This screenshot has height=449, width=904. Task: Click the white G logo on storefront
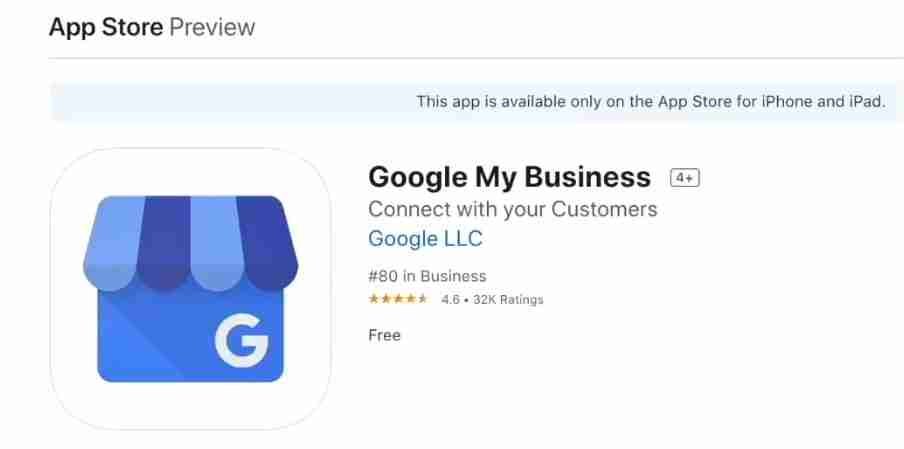coord(242,340)
